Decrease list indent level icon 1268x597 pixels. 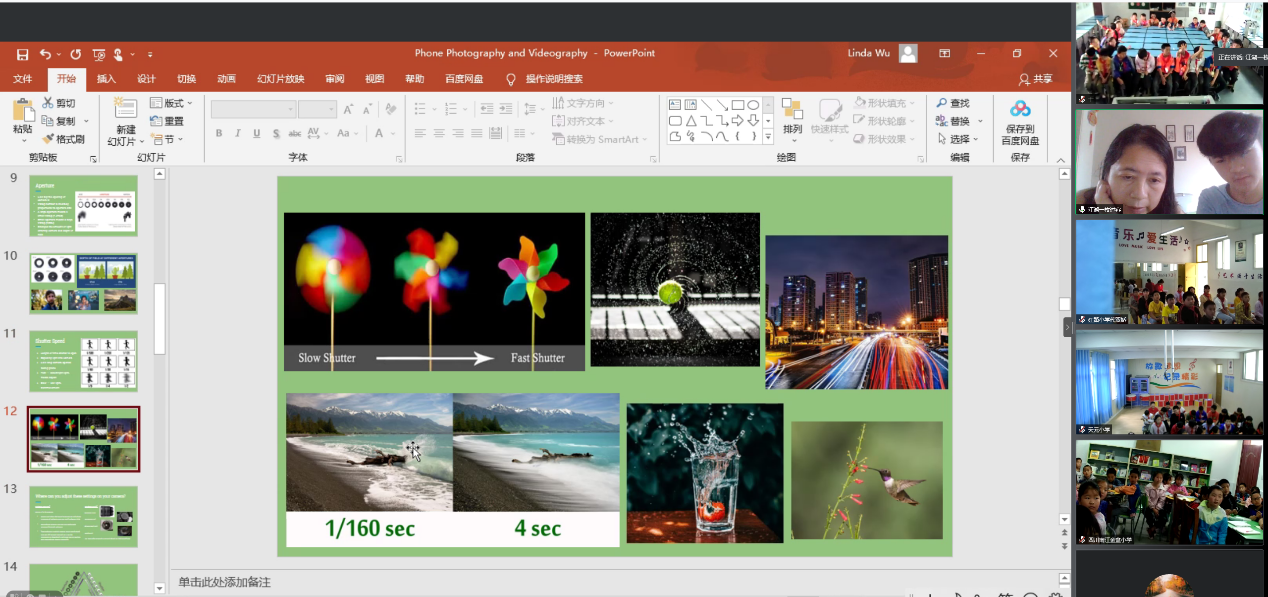pos(487,109)
